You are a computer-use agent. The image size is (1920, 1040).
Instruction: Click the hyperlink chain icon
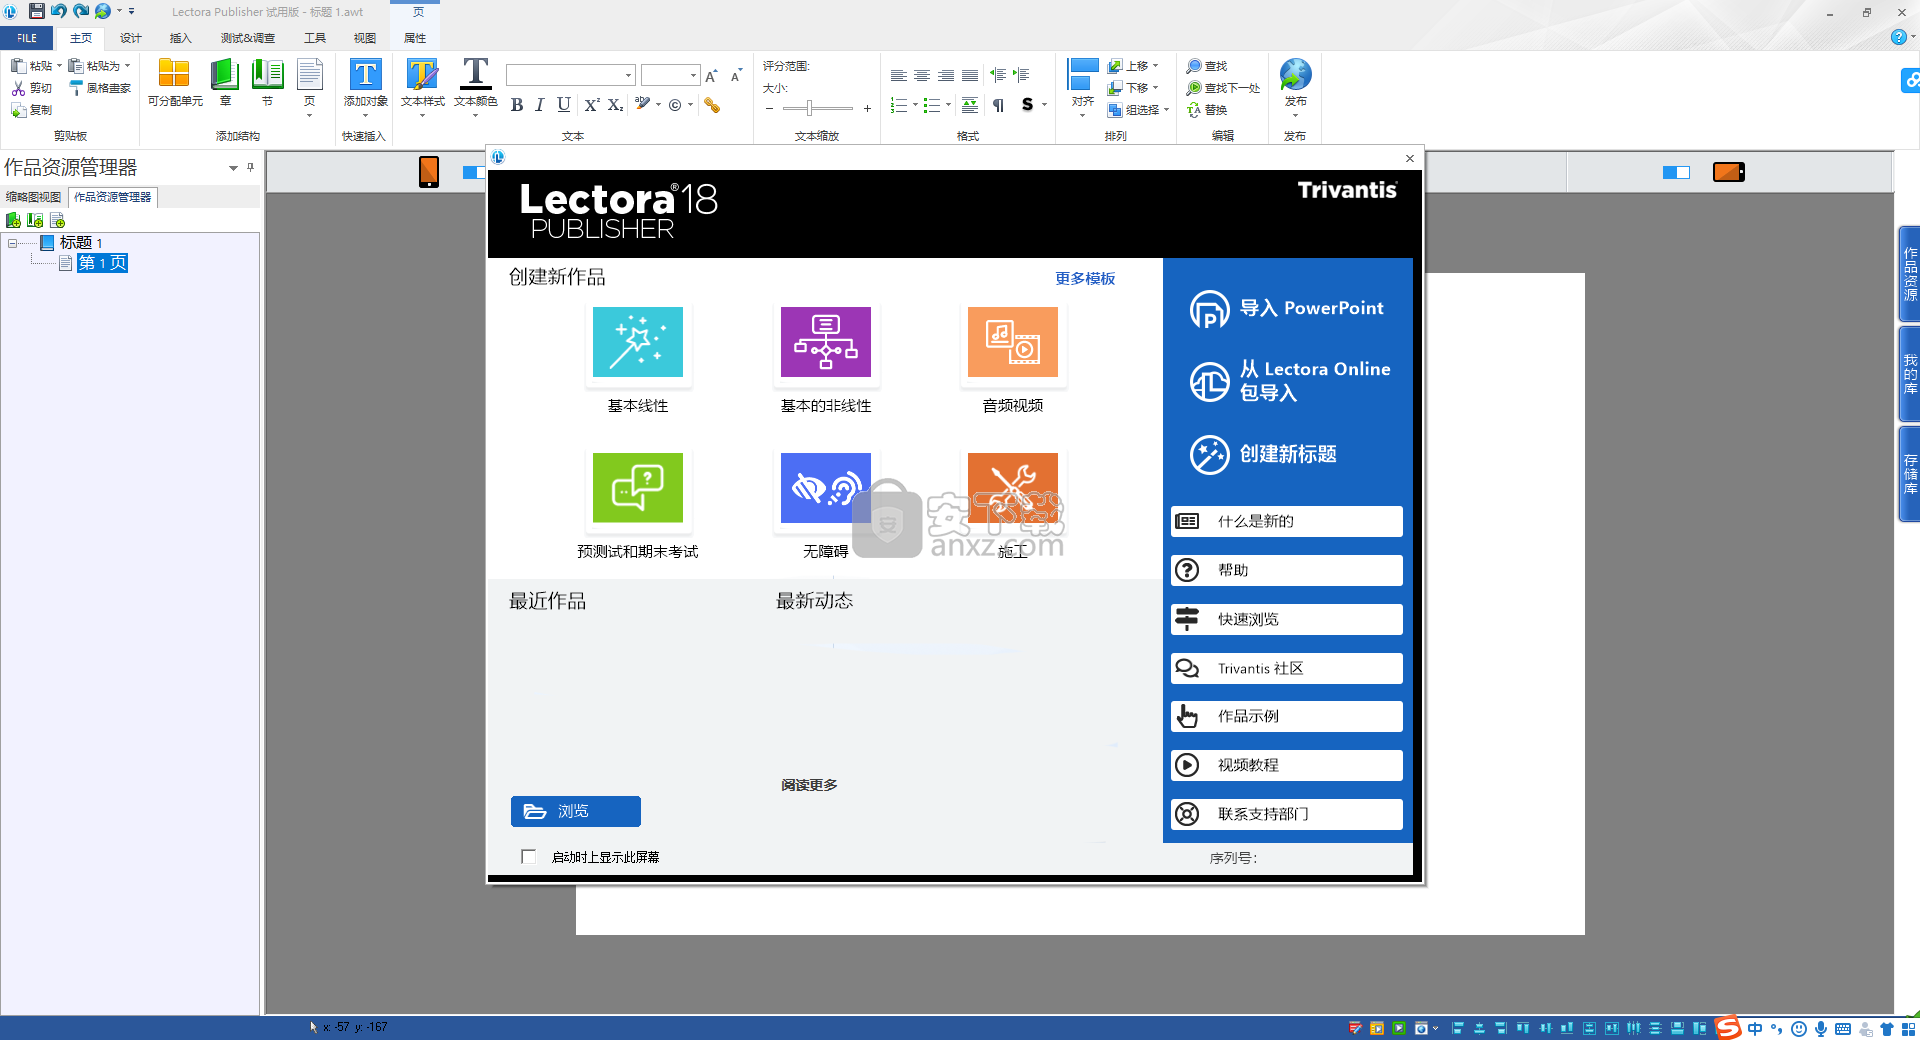click(712, 105)
